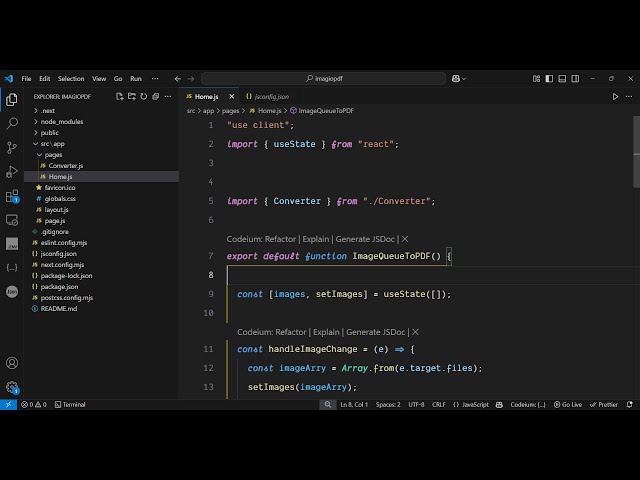Toggle the primary side bar

coord(549,79)
